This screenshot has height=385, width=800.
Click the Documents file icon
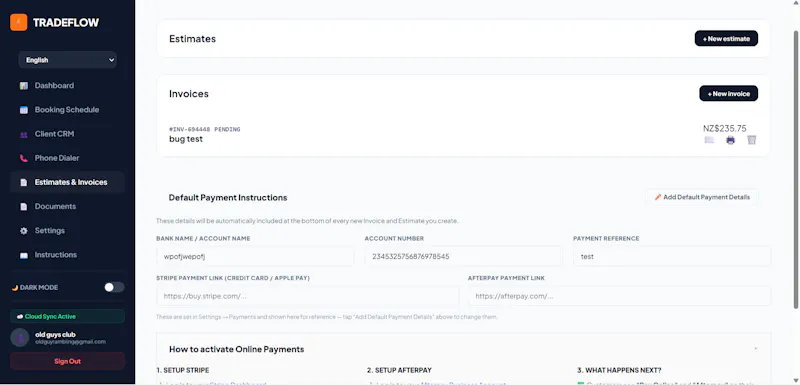pos(23,207)
